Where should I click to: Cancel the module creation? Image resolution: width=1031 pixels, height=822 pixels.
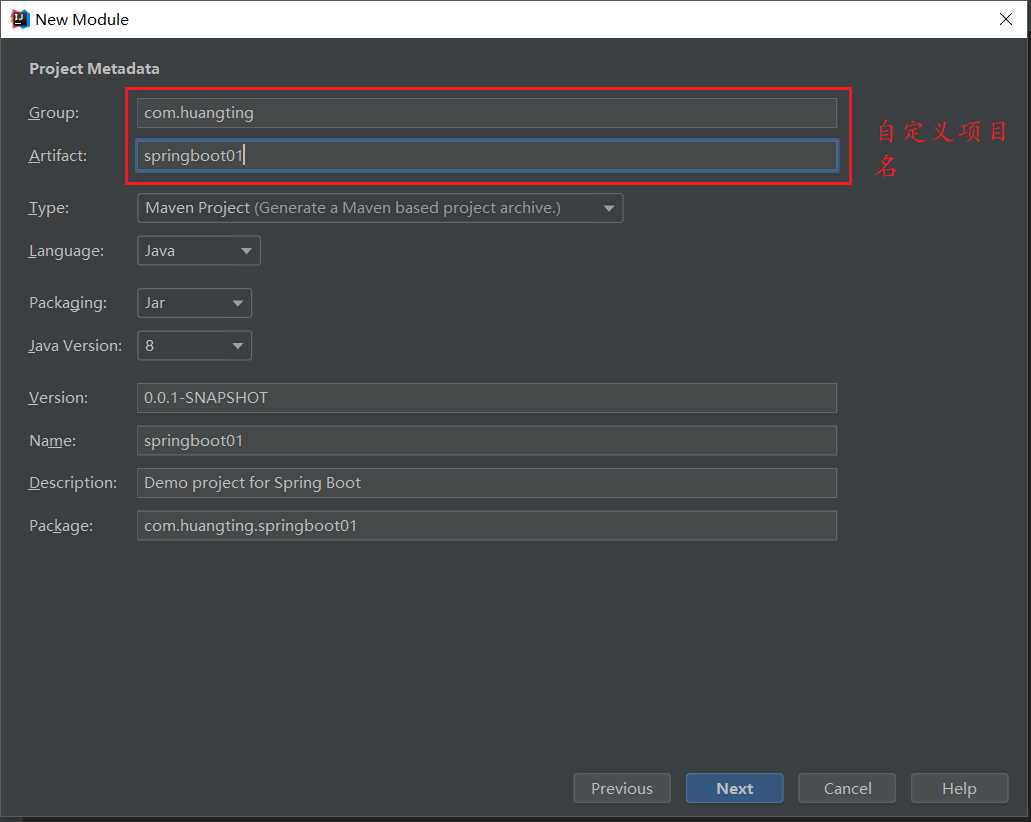click(847, 788)
